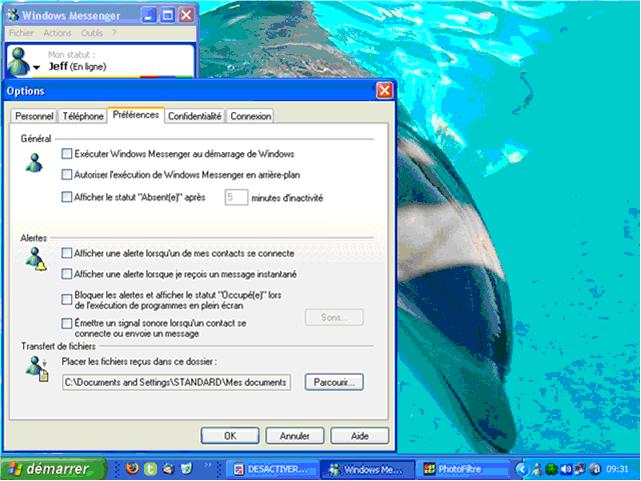Click the round tray icon near clock
This screenshot has width=641, height=481.
[595, 469]
